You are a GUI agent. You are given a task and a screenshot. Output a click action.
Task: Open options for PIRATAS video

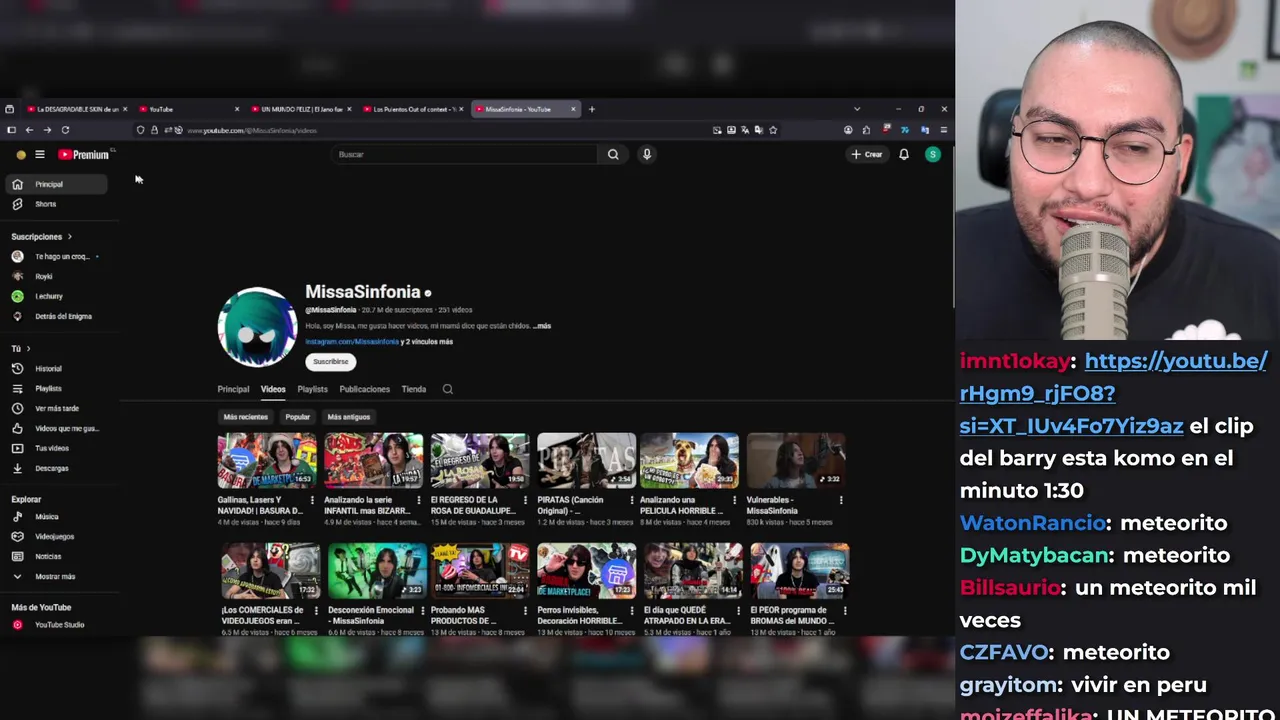tap(631, 500)
